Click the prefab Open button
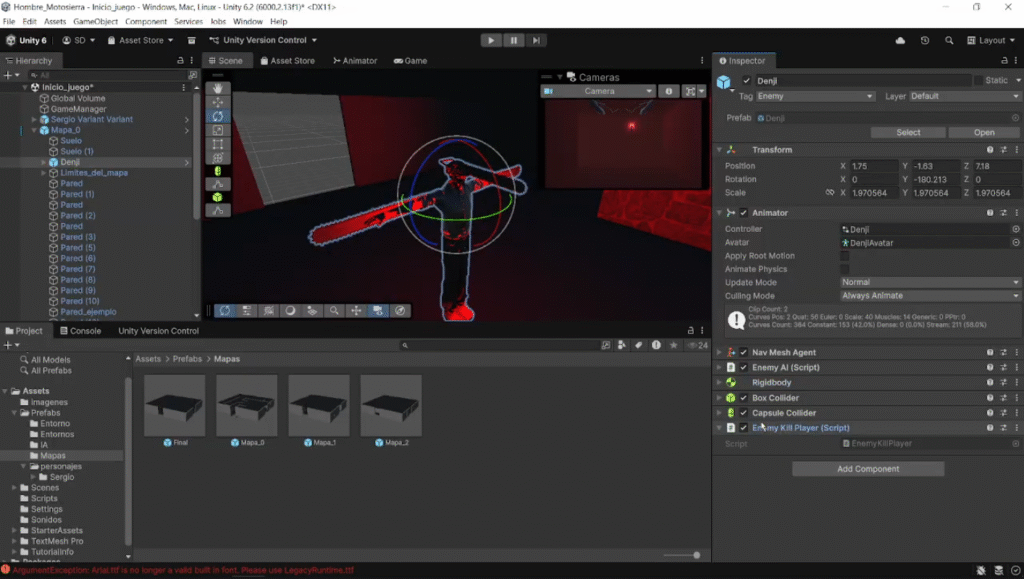Screen dimensions: 1024x579 tap(984, 132)
